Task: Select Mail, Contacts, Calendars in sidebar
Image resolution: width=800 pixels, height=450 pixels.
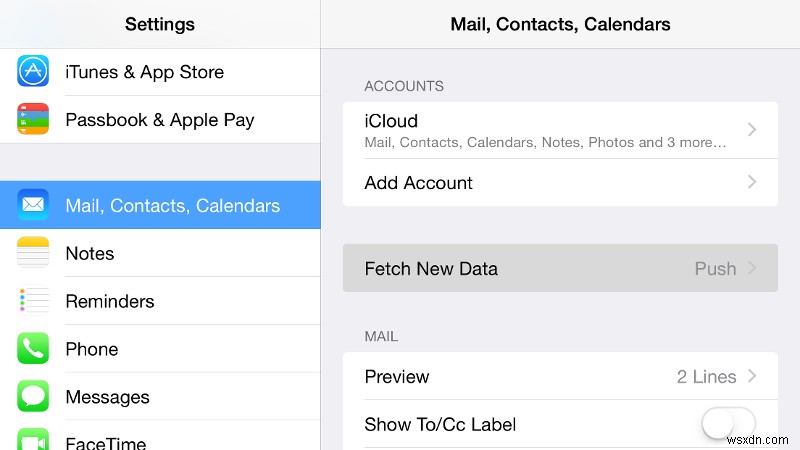Action: 172,206
